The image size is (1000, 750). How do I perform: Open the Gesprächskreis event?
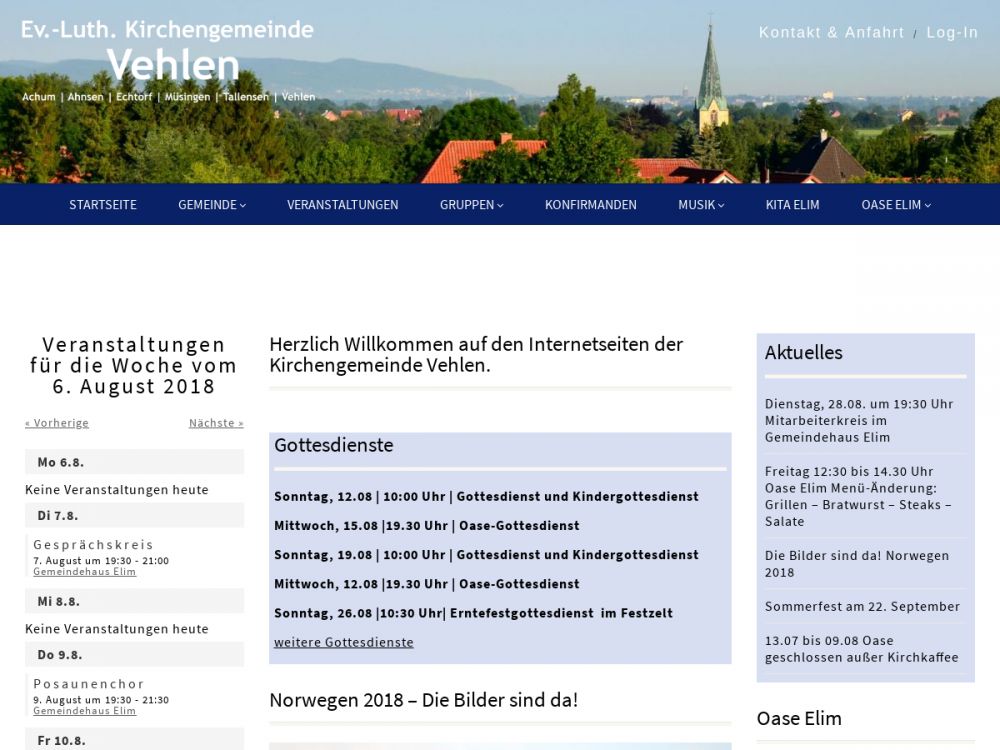coord(93,545)
